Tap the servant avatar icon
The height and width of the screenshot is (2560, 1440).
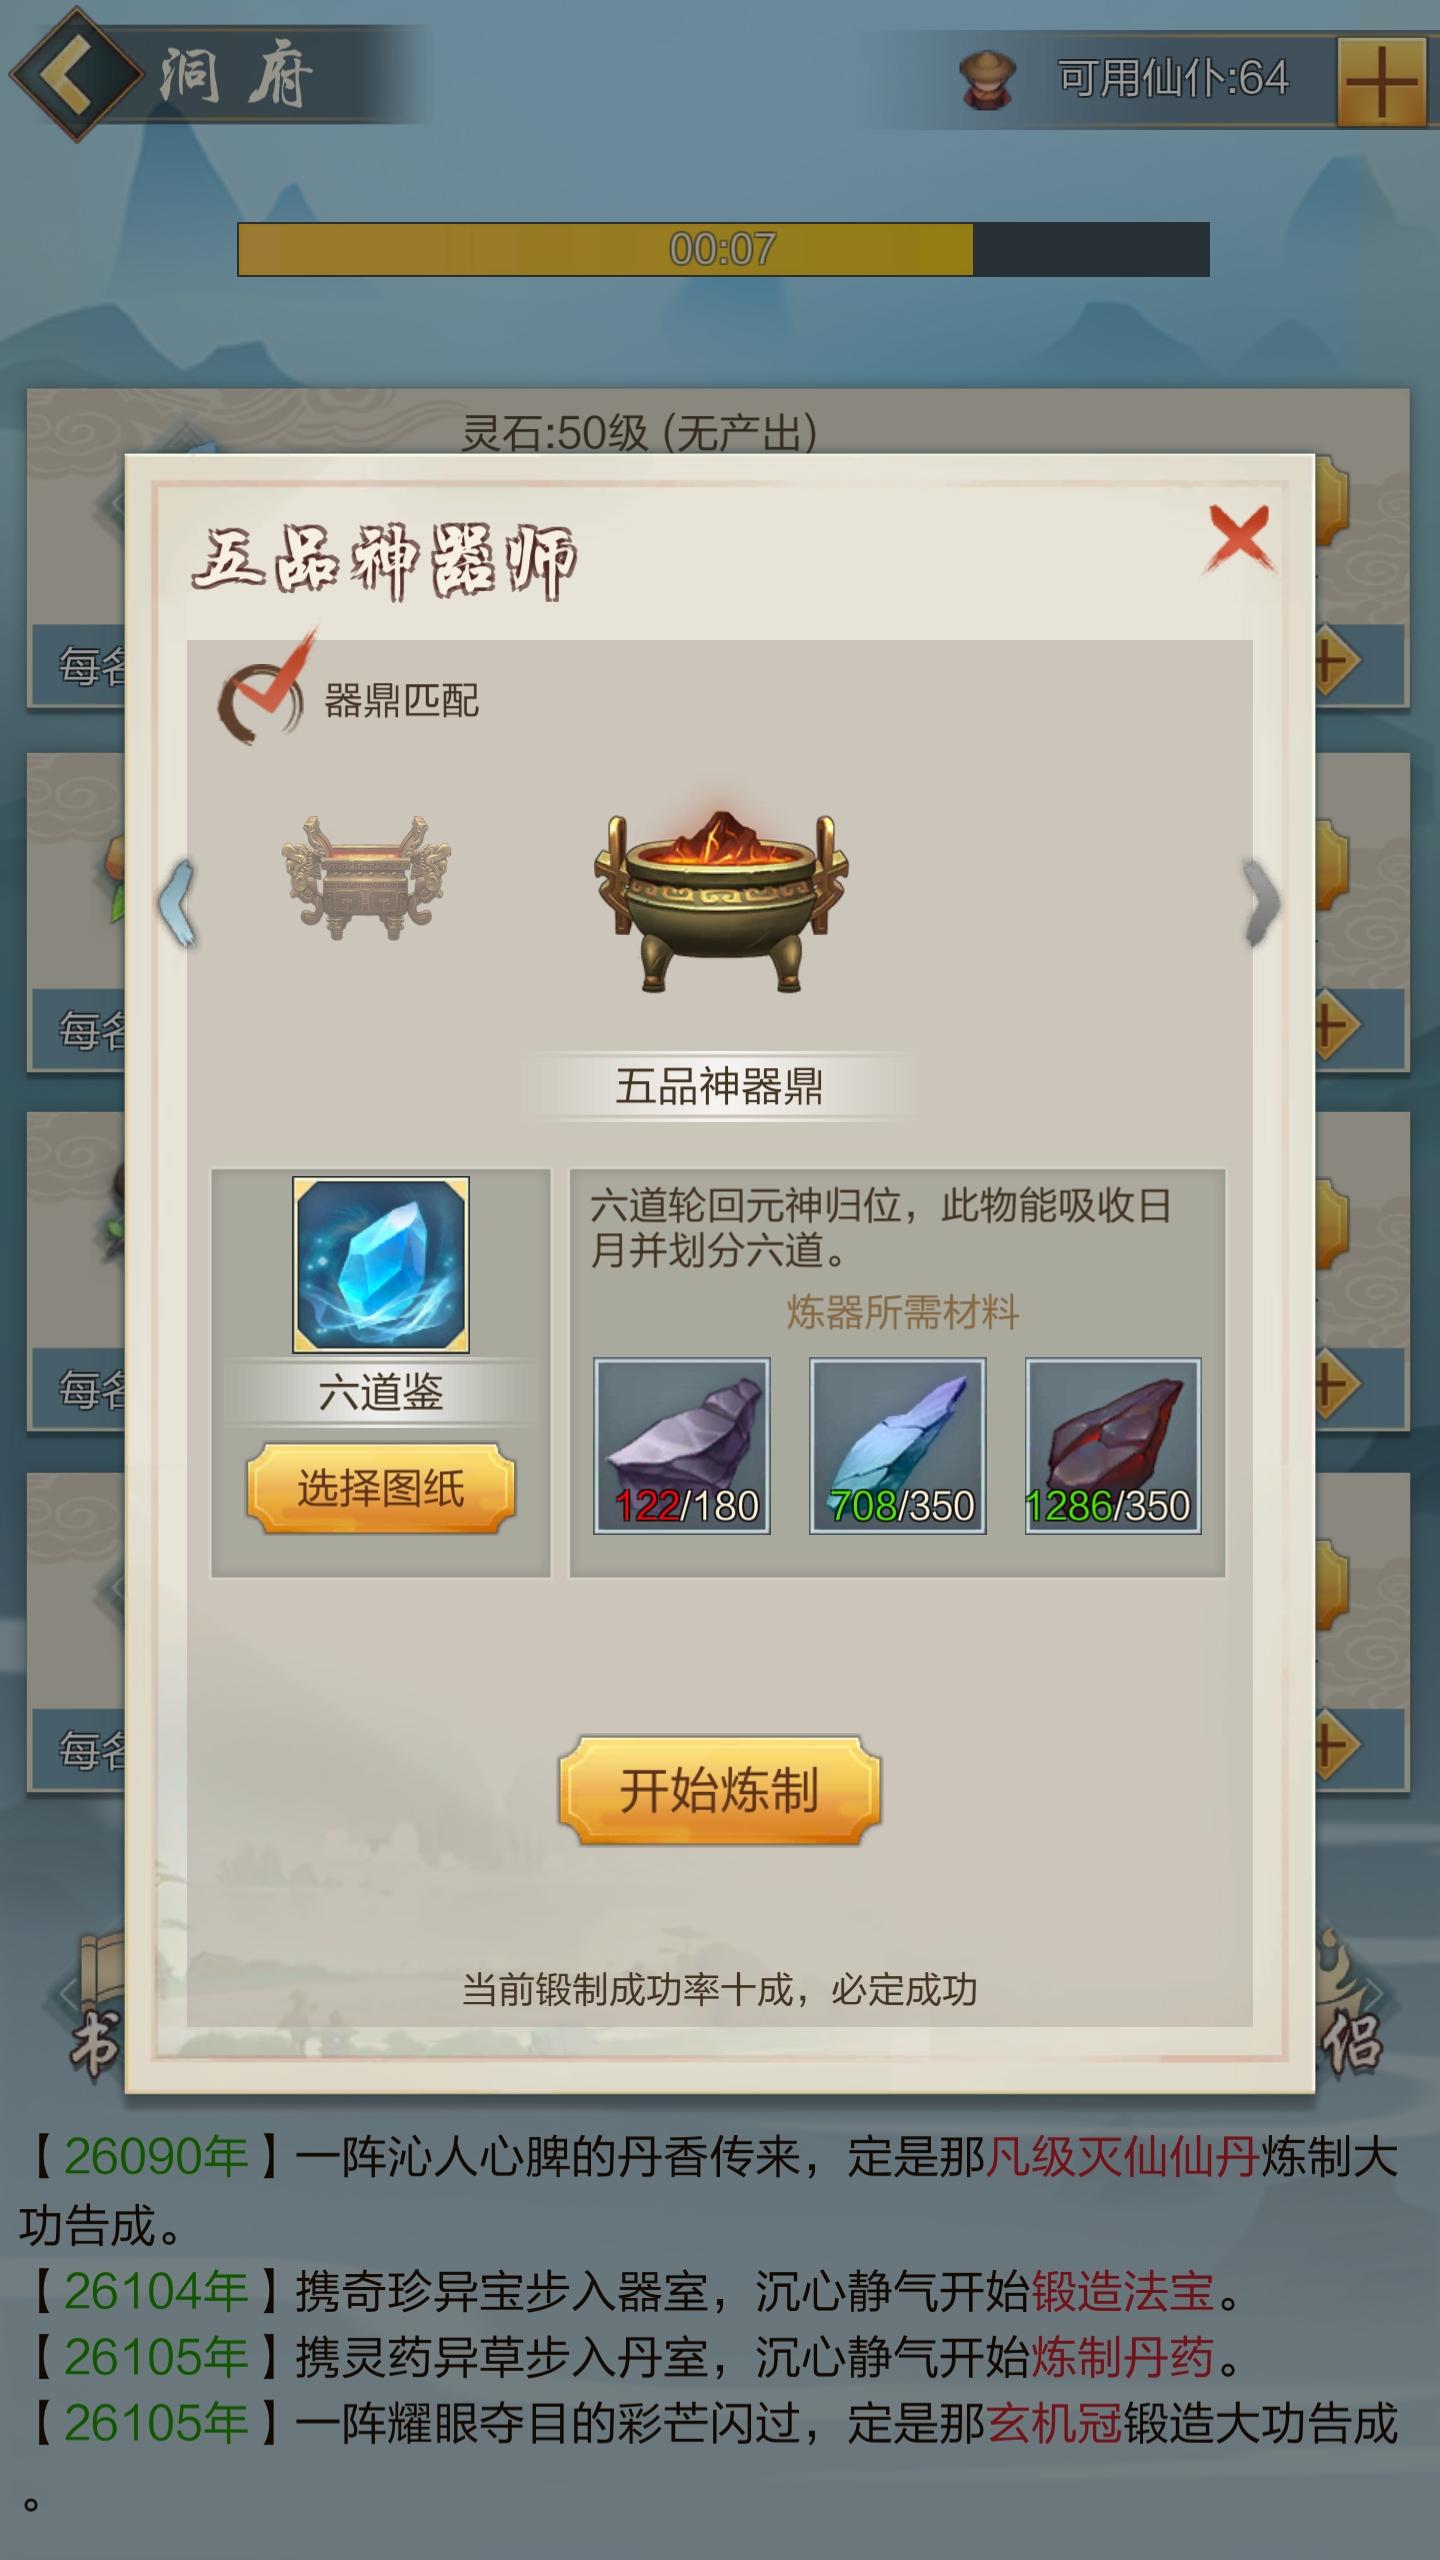point(988,80)
